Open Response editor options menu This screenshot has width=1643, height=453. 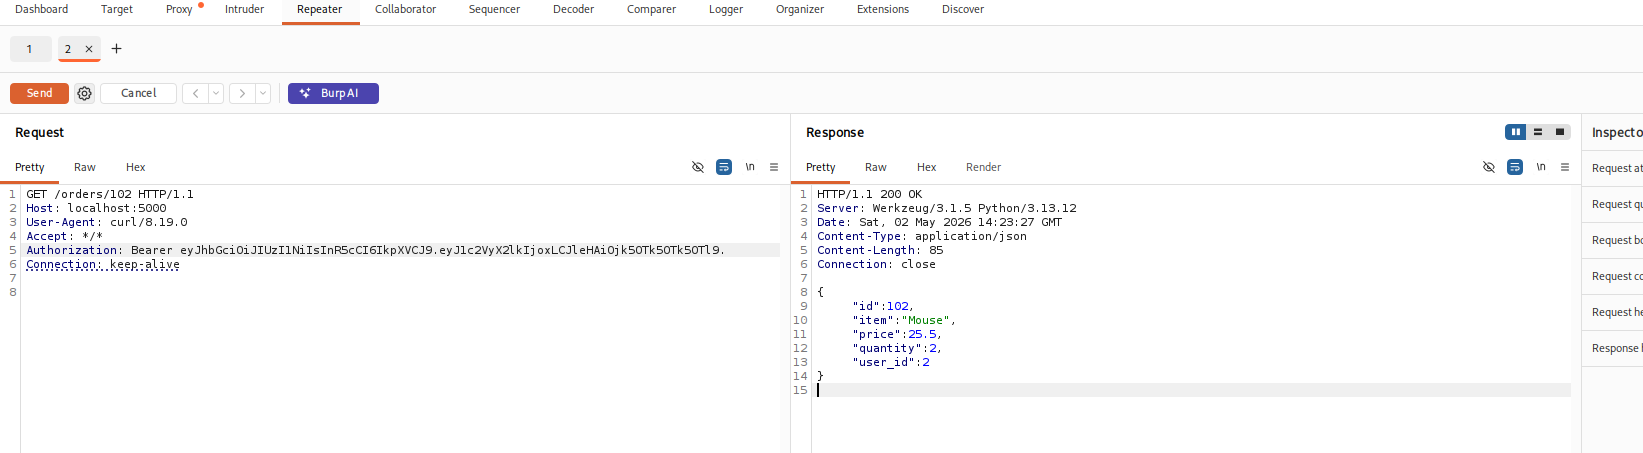click(1565, 167)
